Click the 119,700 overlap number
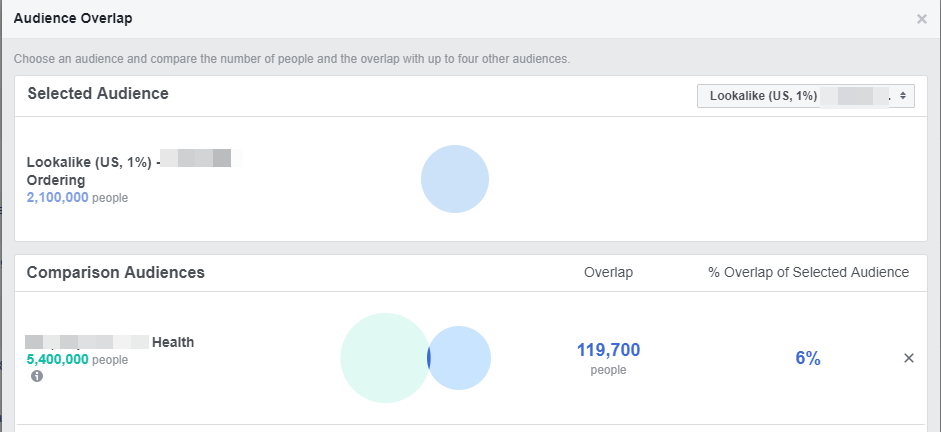The height and width of the screenshot is (432, 941). click(x=608, y=350)
